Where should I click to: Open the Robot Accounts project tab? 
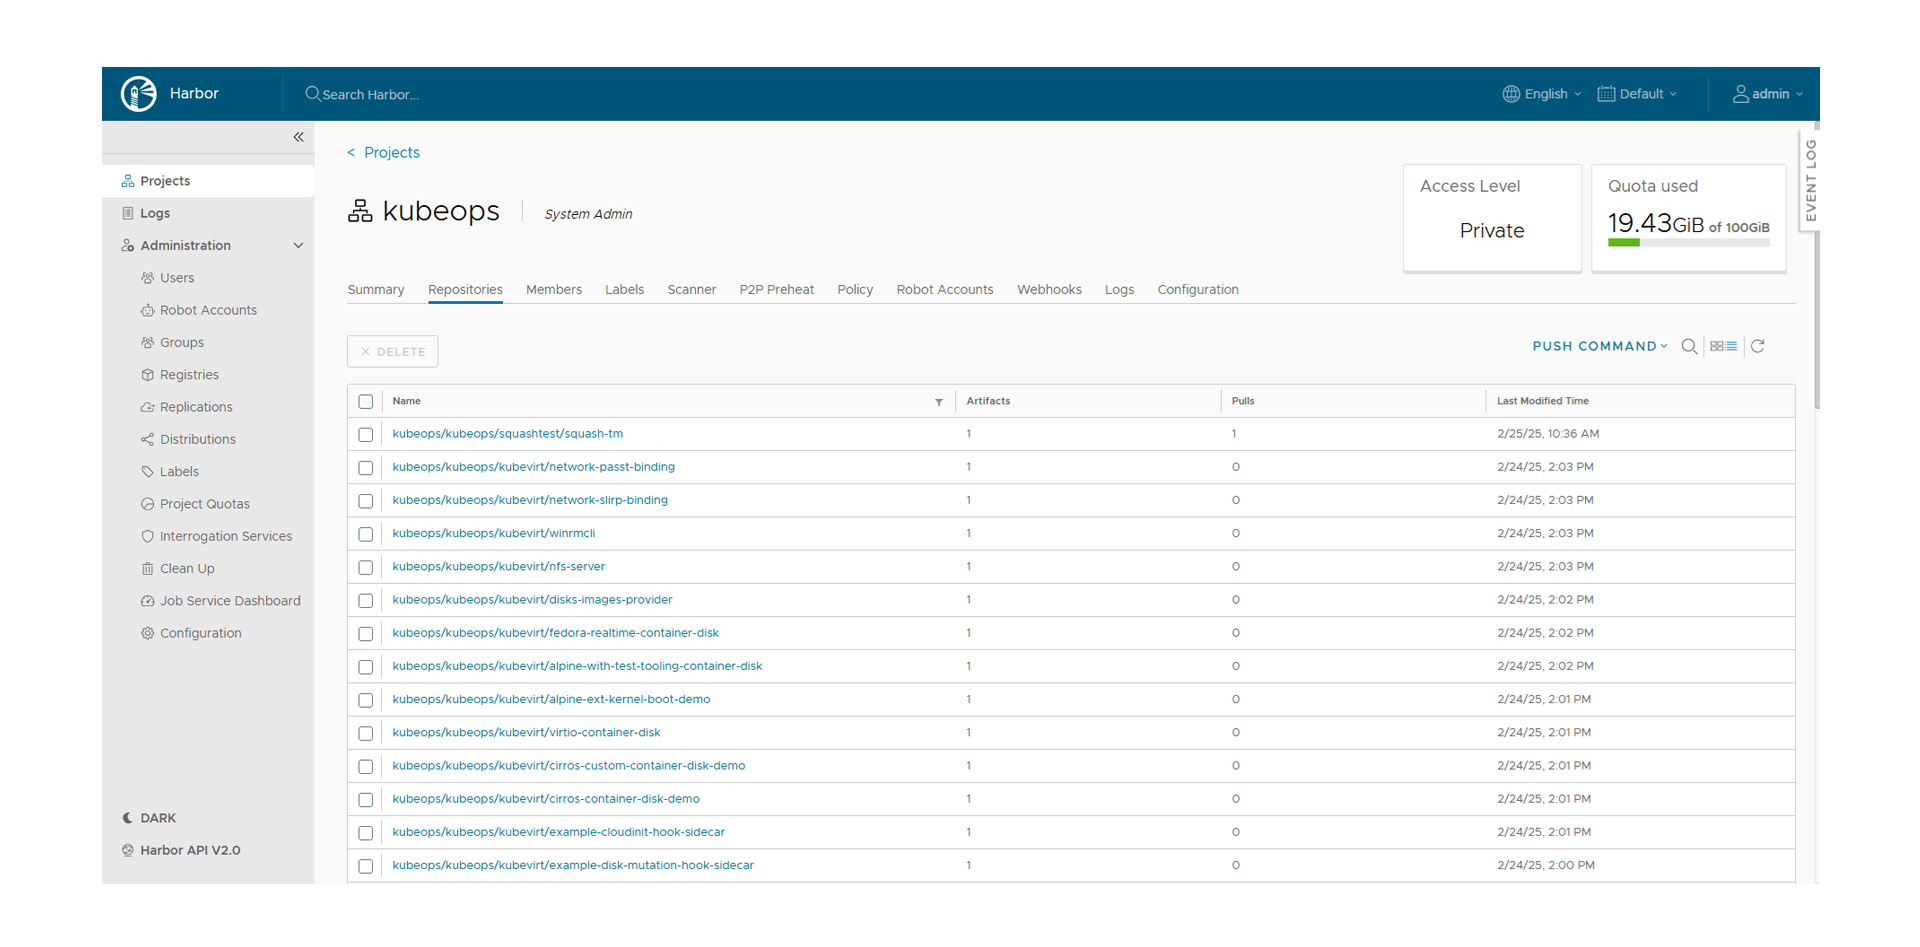945,290
